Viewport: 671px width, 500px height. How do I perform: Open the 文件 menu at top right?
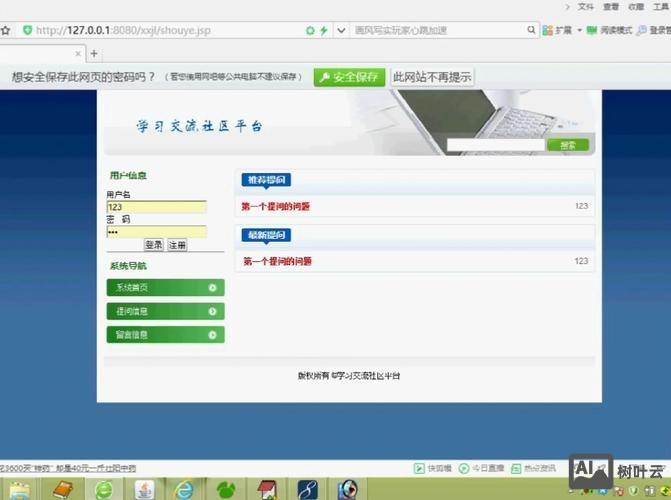coord(586,6)
